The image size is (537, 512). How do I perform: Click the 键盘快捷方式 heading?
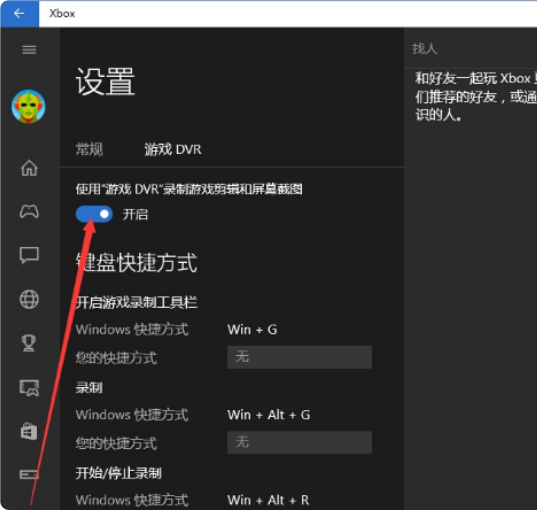[x=136, y=263]
